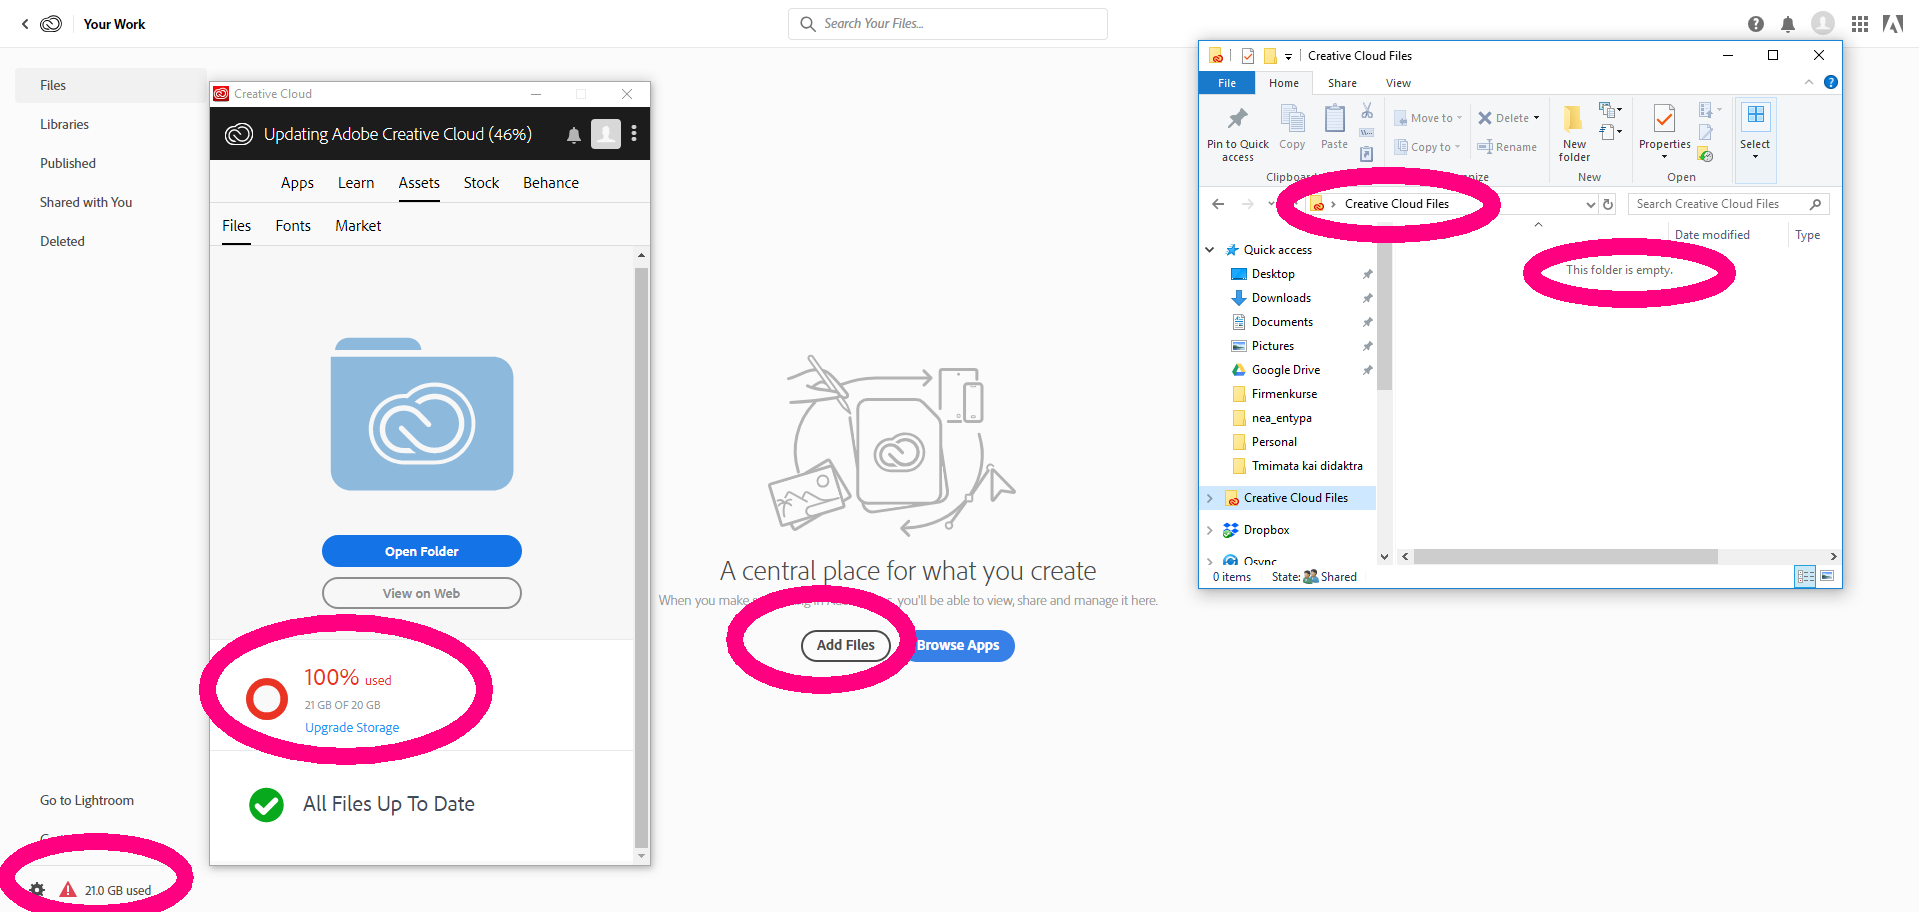1919x912 pixels.
Task: Click the Adobe logo at top right
Action: pyautogui.click(x=1892, y=24)
